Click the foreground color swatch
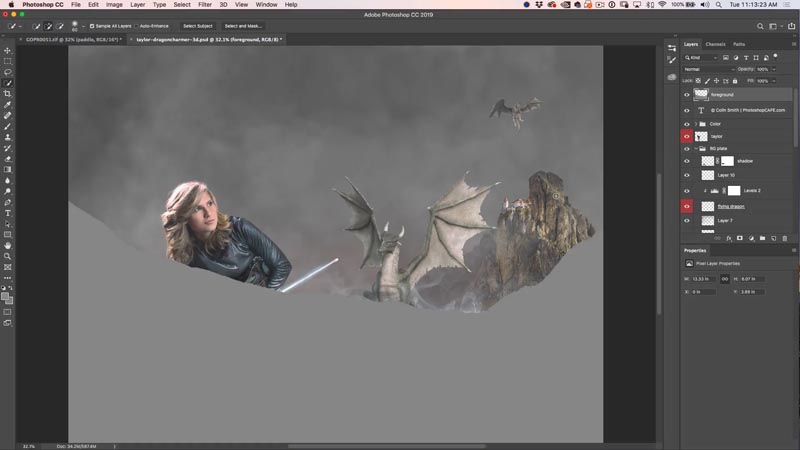The height and width of the screenshot is (450, 800). 5,297
